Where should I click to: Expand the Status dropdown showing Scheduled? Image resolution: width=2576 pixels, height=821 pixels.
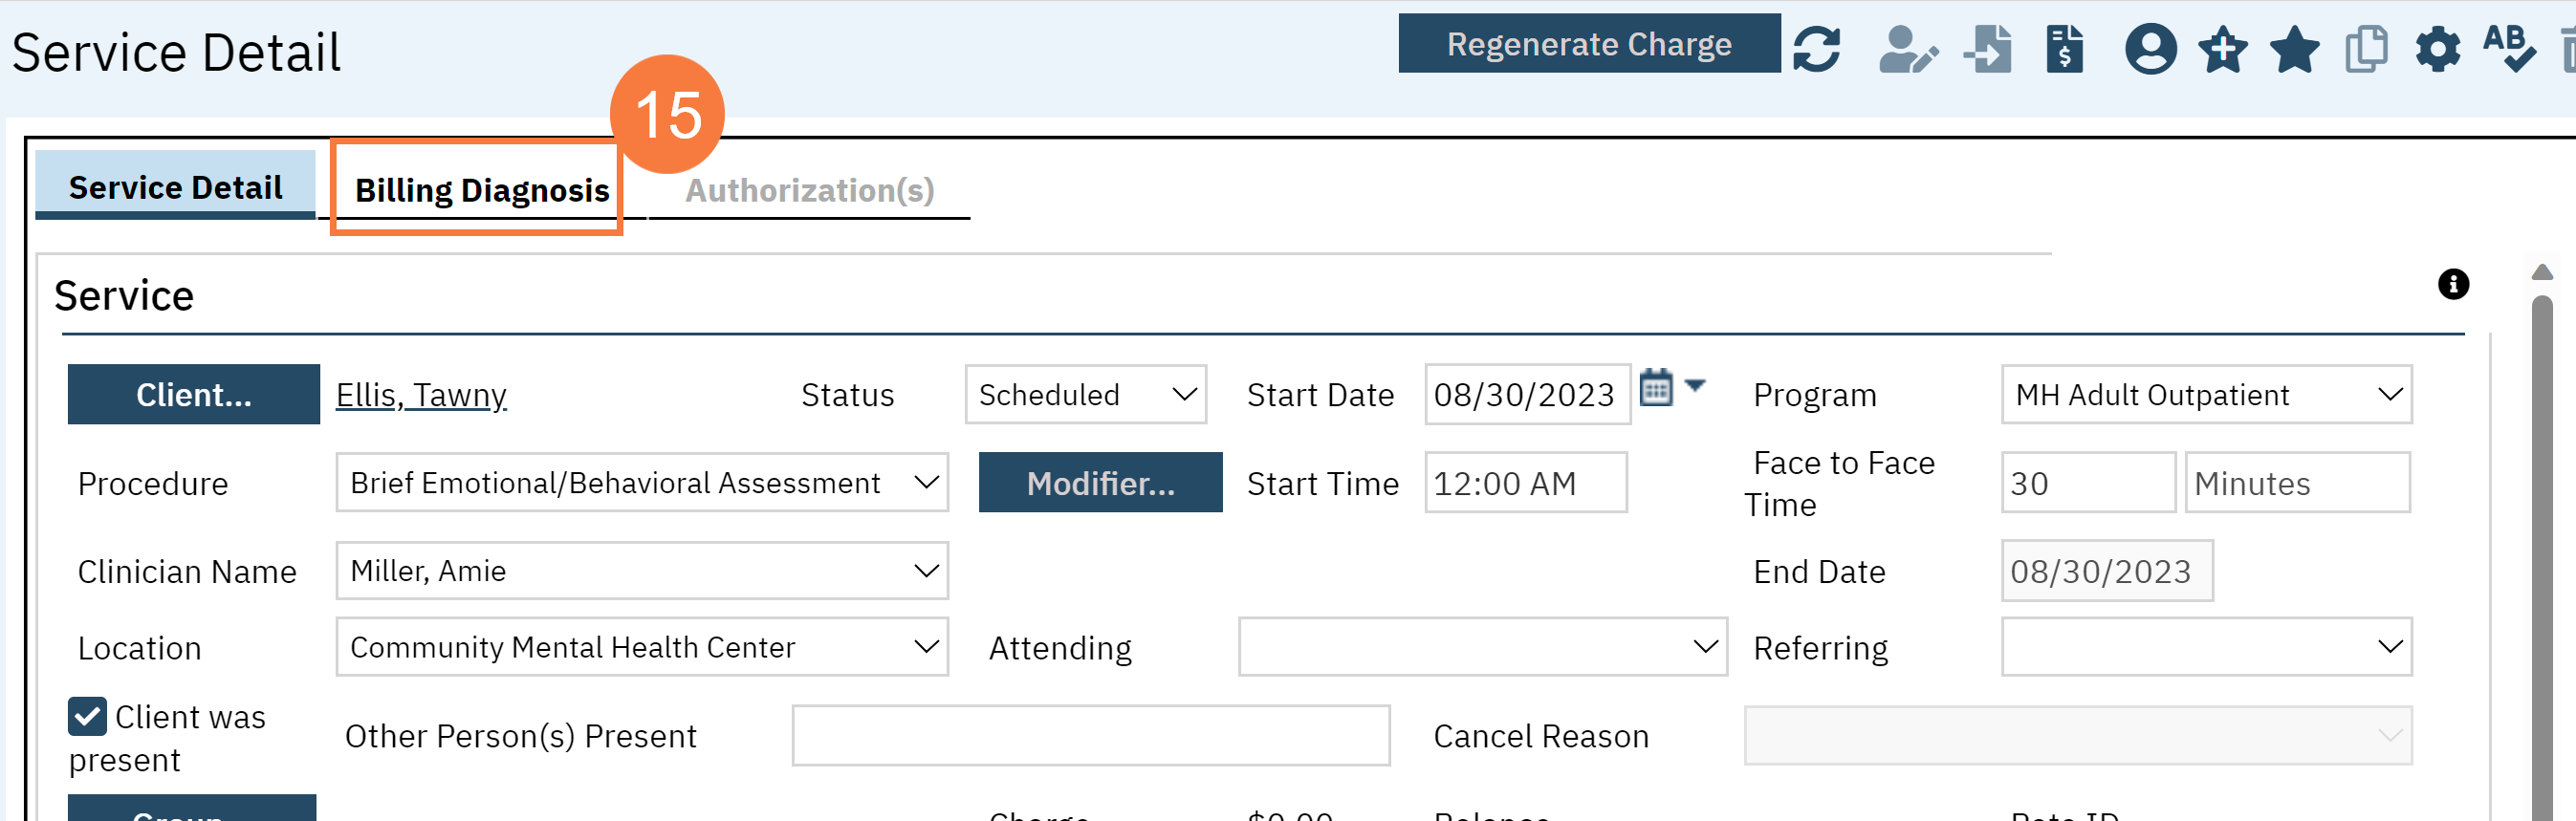click(1085, 394)
